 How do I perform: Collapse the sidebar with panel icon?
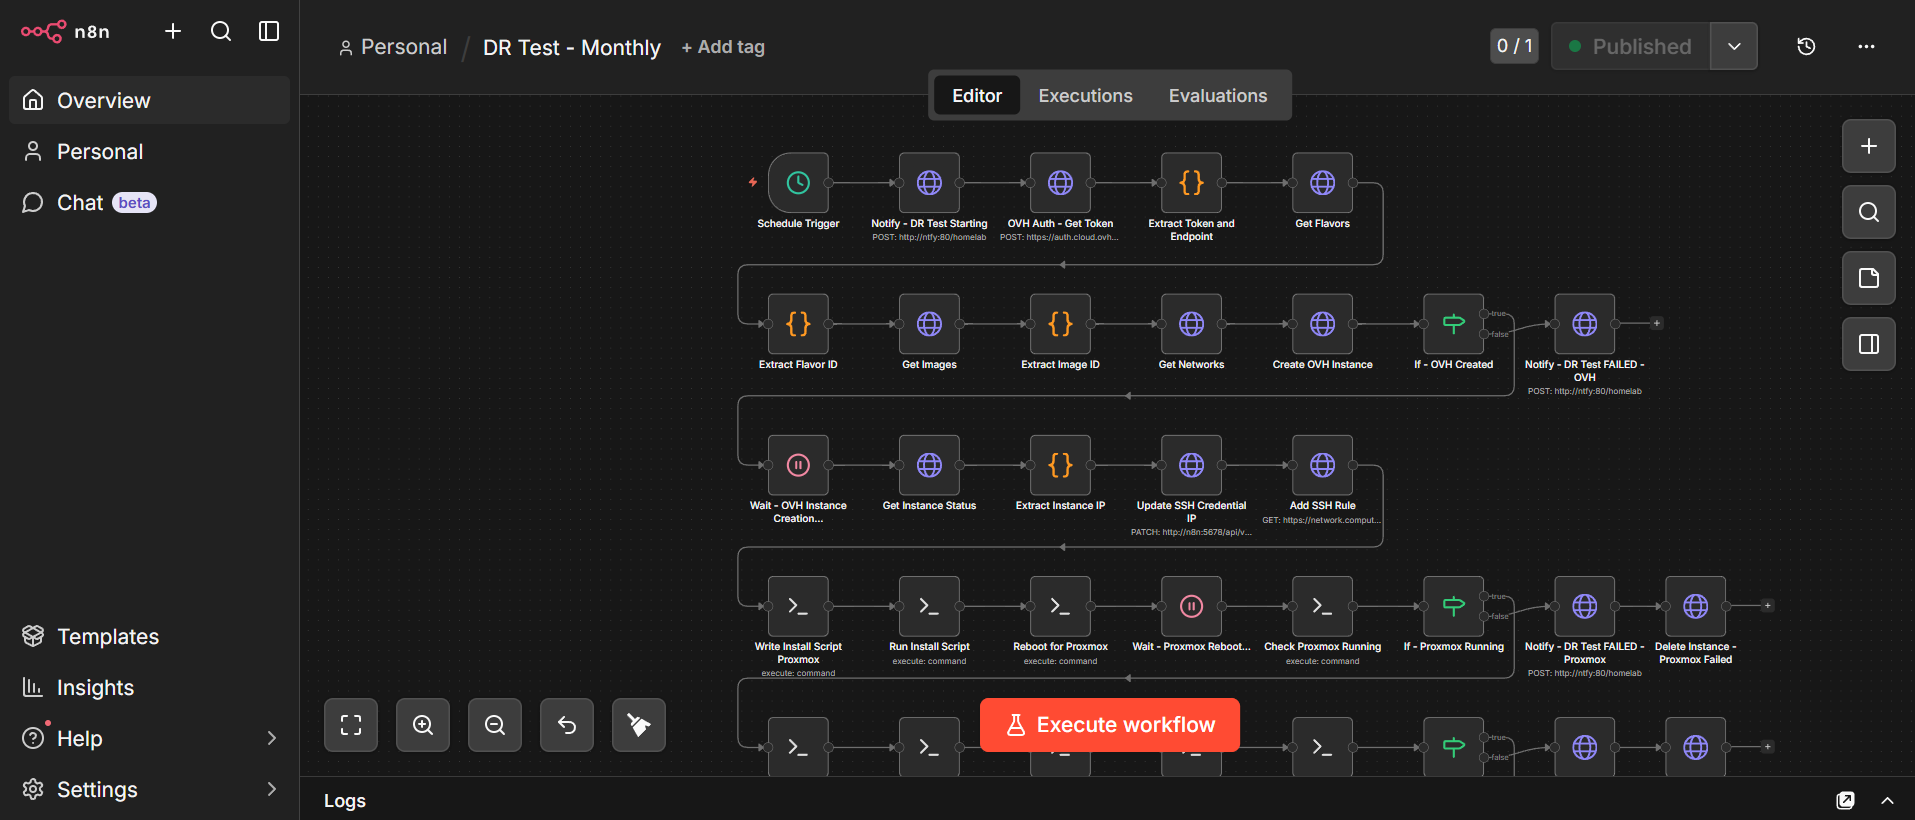(269, 31)
